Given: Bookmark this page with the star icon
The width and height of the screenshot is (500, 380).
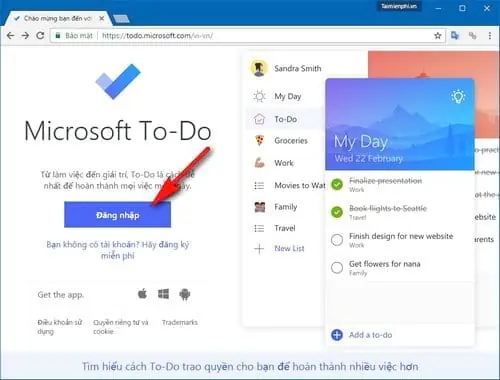Looking at the screenshot, I should click(438, 35).
